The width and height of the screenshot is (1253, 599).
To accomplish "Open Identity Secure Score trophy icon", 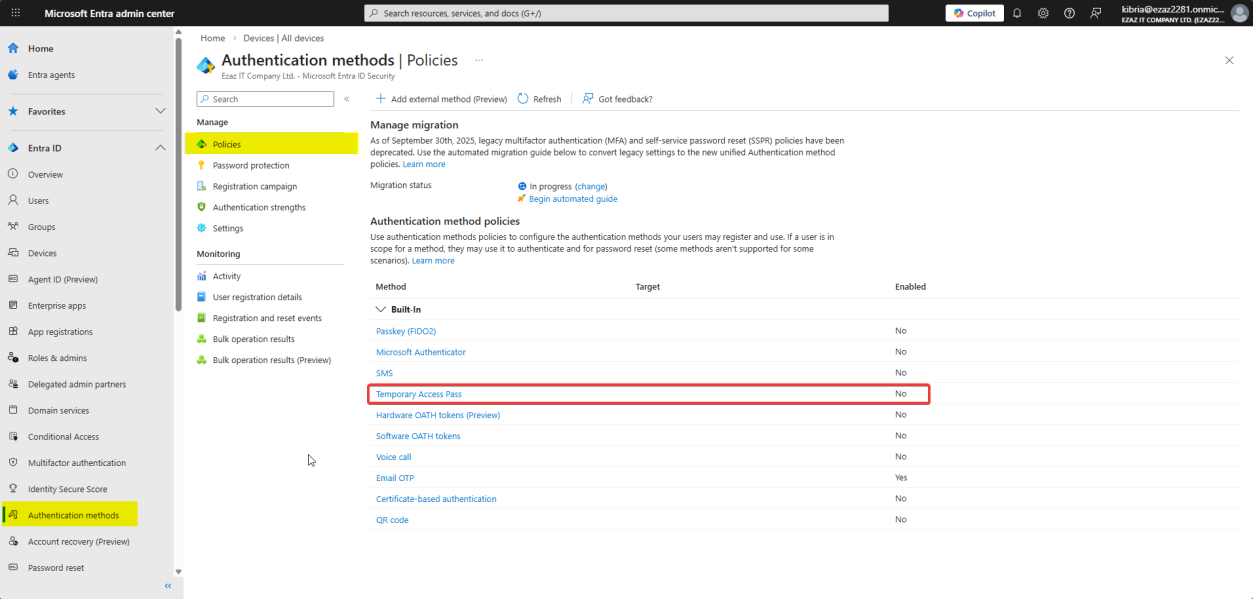I will coord(13,489).
